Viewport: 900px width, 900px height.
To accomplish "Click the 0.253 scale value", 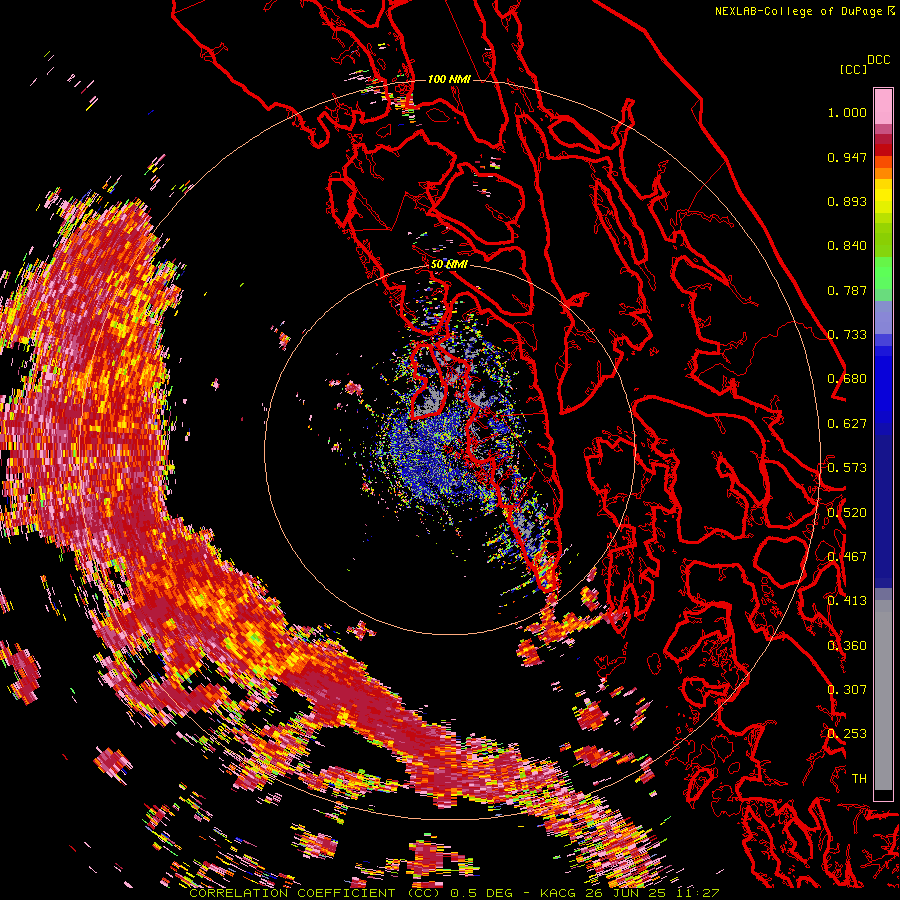I will tap(847, 734).
